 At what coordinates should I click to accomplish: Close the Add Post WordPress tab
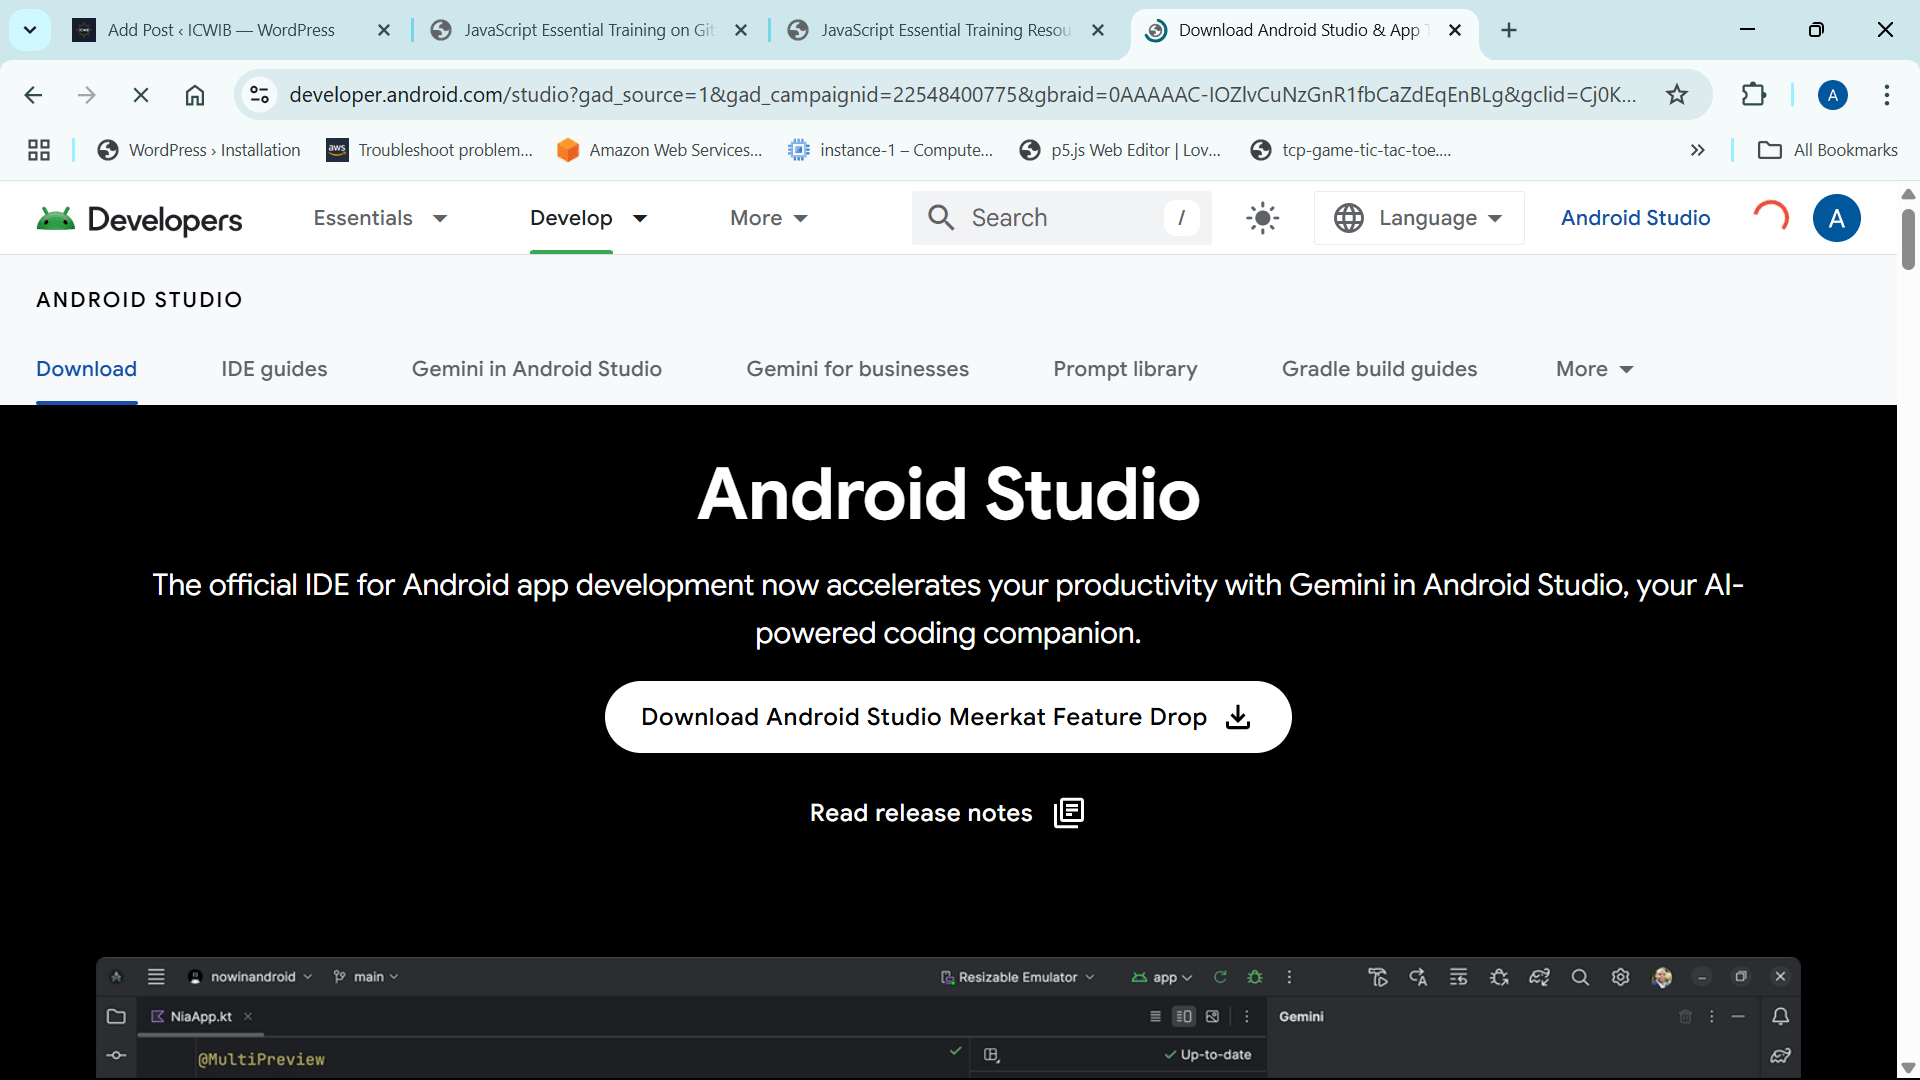(x=384, y=30)
